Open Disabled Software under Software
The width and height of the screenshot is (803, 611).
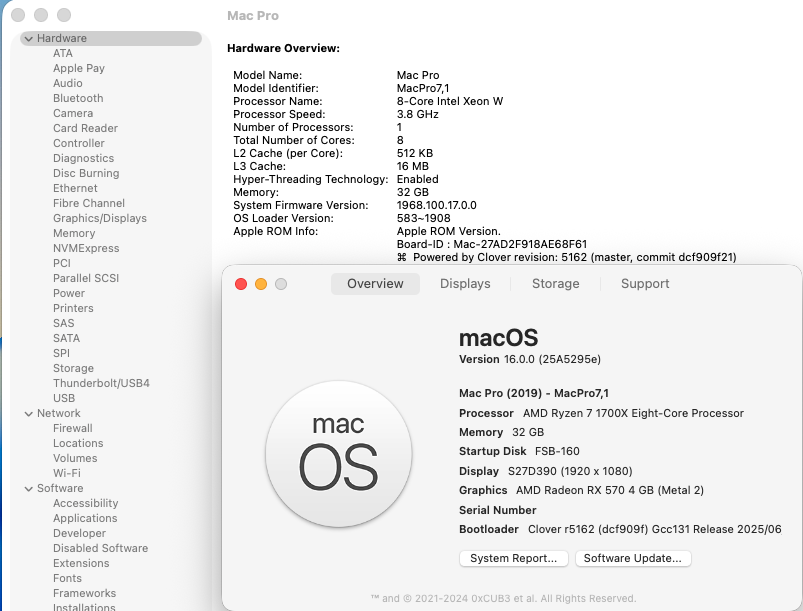[100, 548]
